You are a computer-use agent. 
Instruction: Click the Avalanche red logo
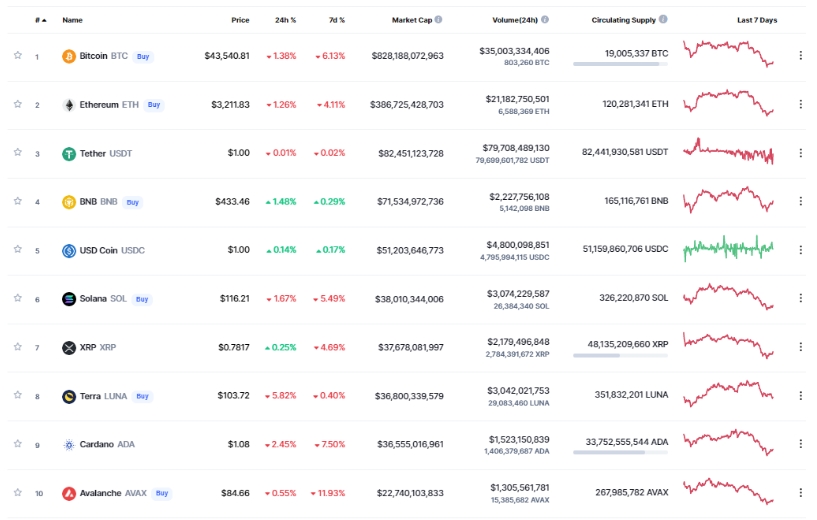click(x=69, y=493)
